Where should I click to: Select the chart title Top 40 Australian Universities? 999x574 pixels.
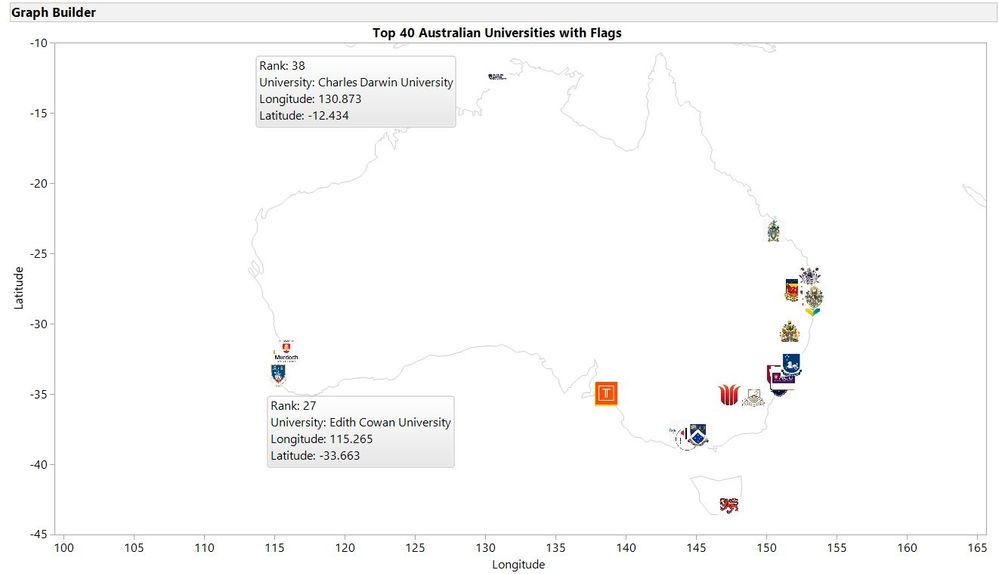(497, 32)
